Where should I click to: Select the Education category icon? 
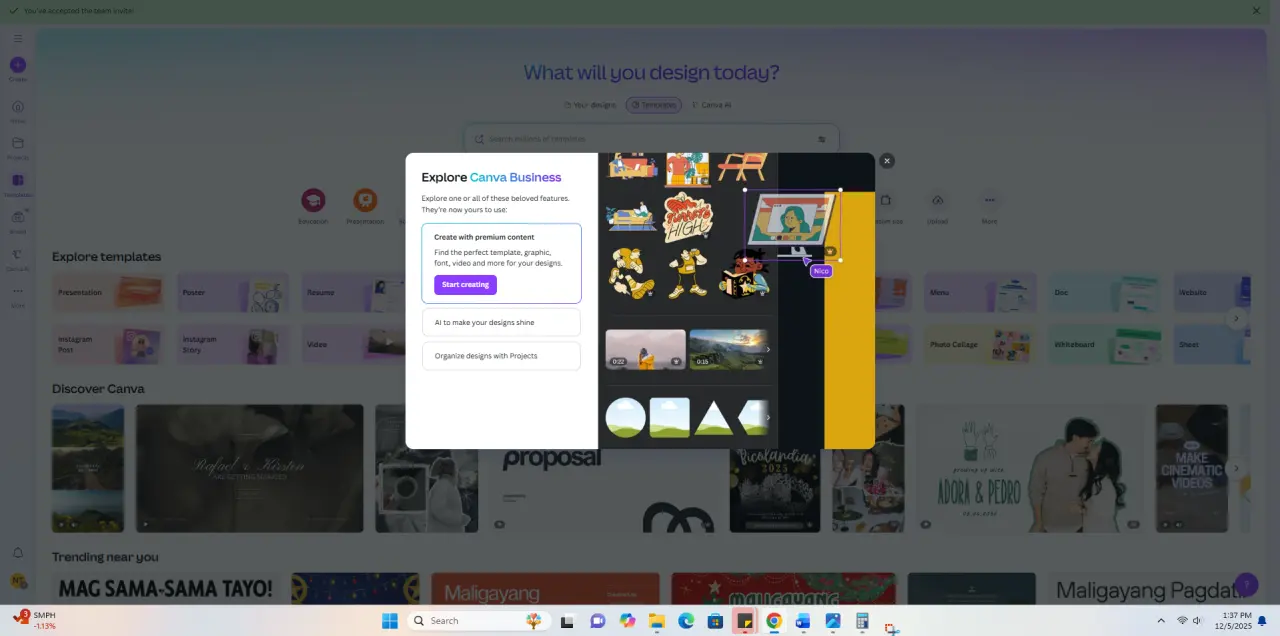[313, 200]
